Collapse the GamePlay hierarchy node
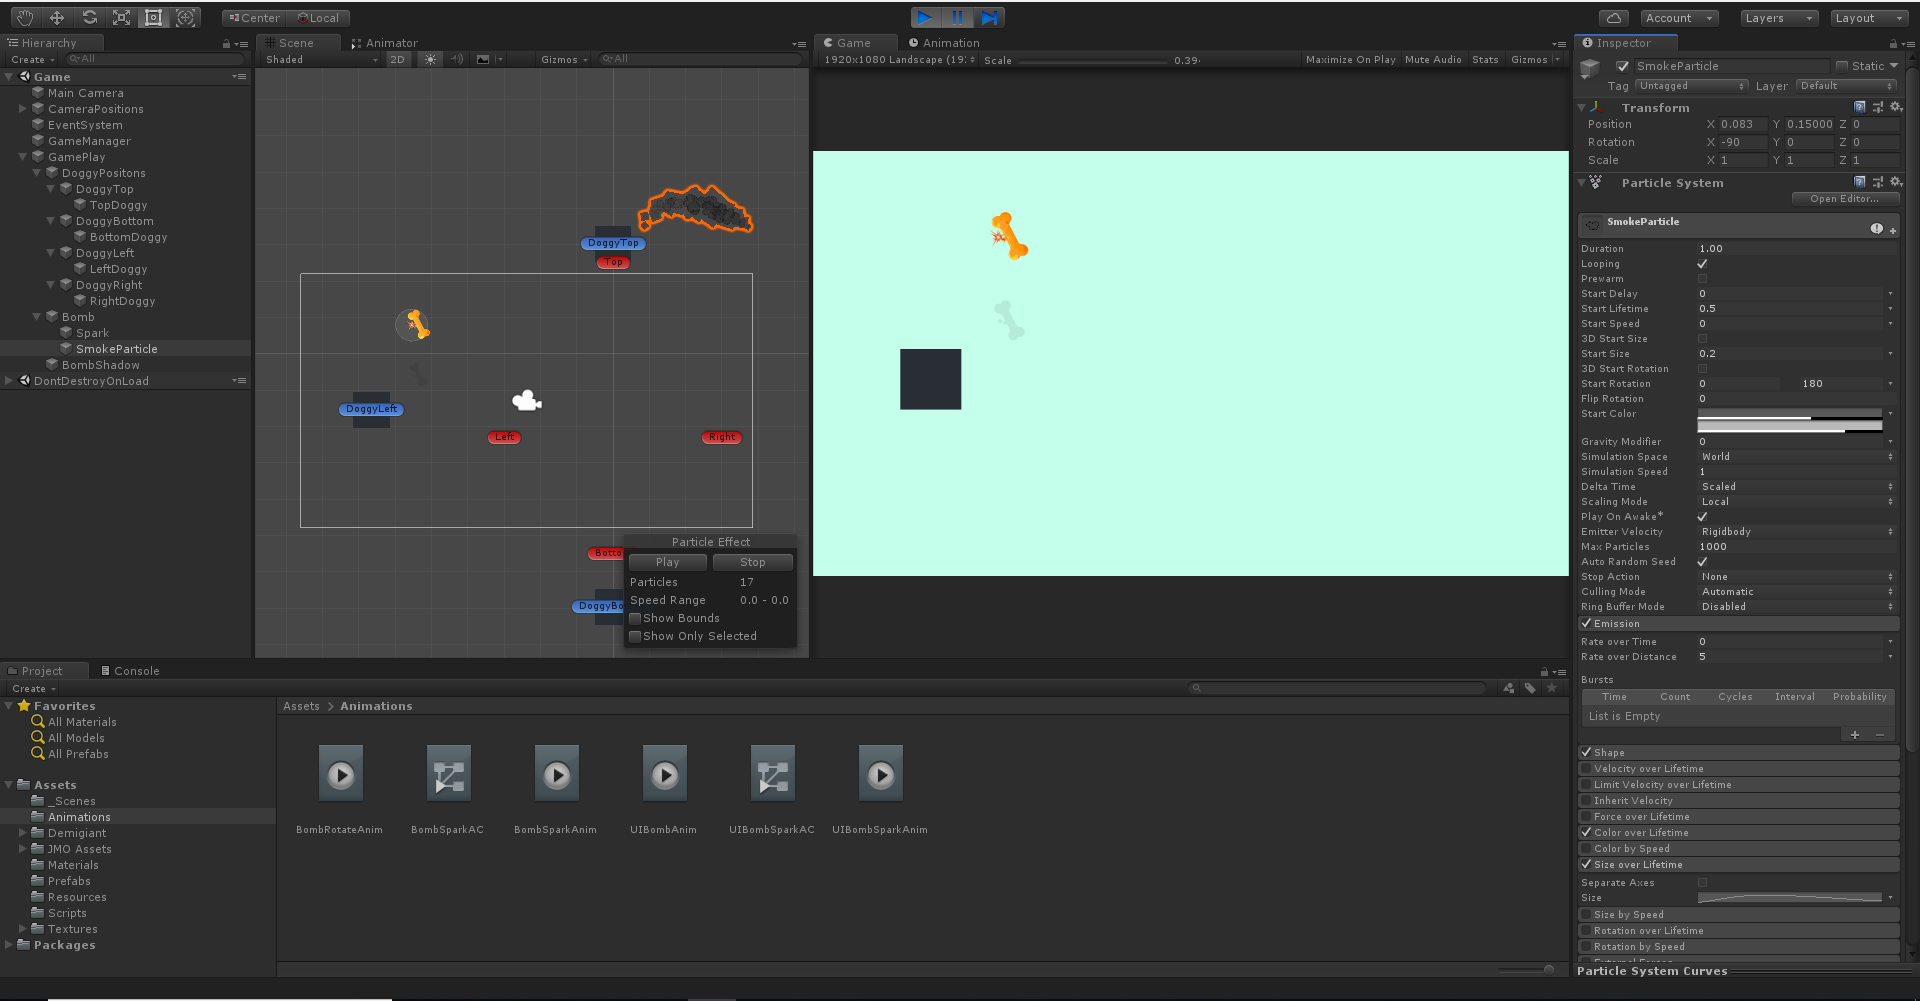The image size is (1920, 1001). (22, 157)
